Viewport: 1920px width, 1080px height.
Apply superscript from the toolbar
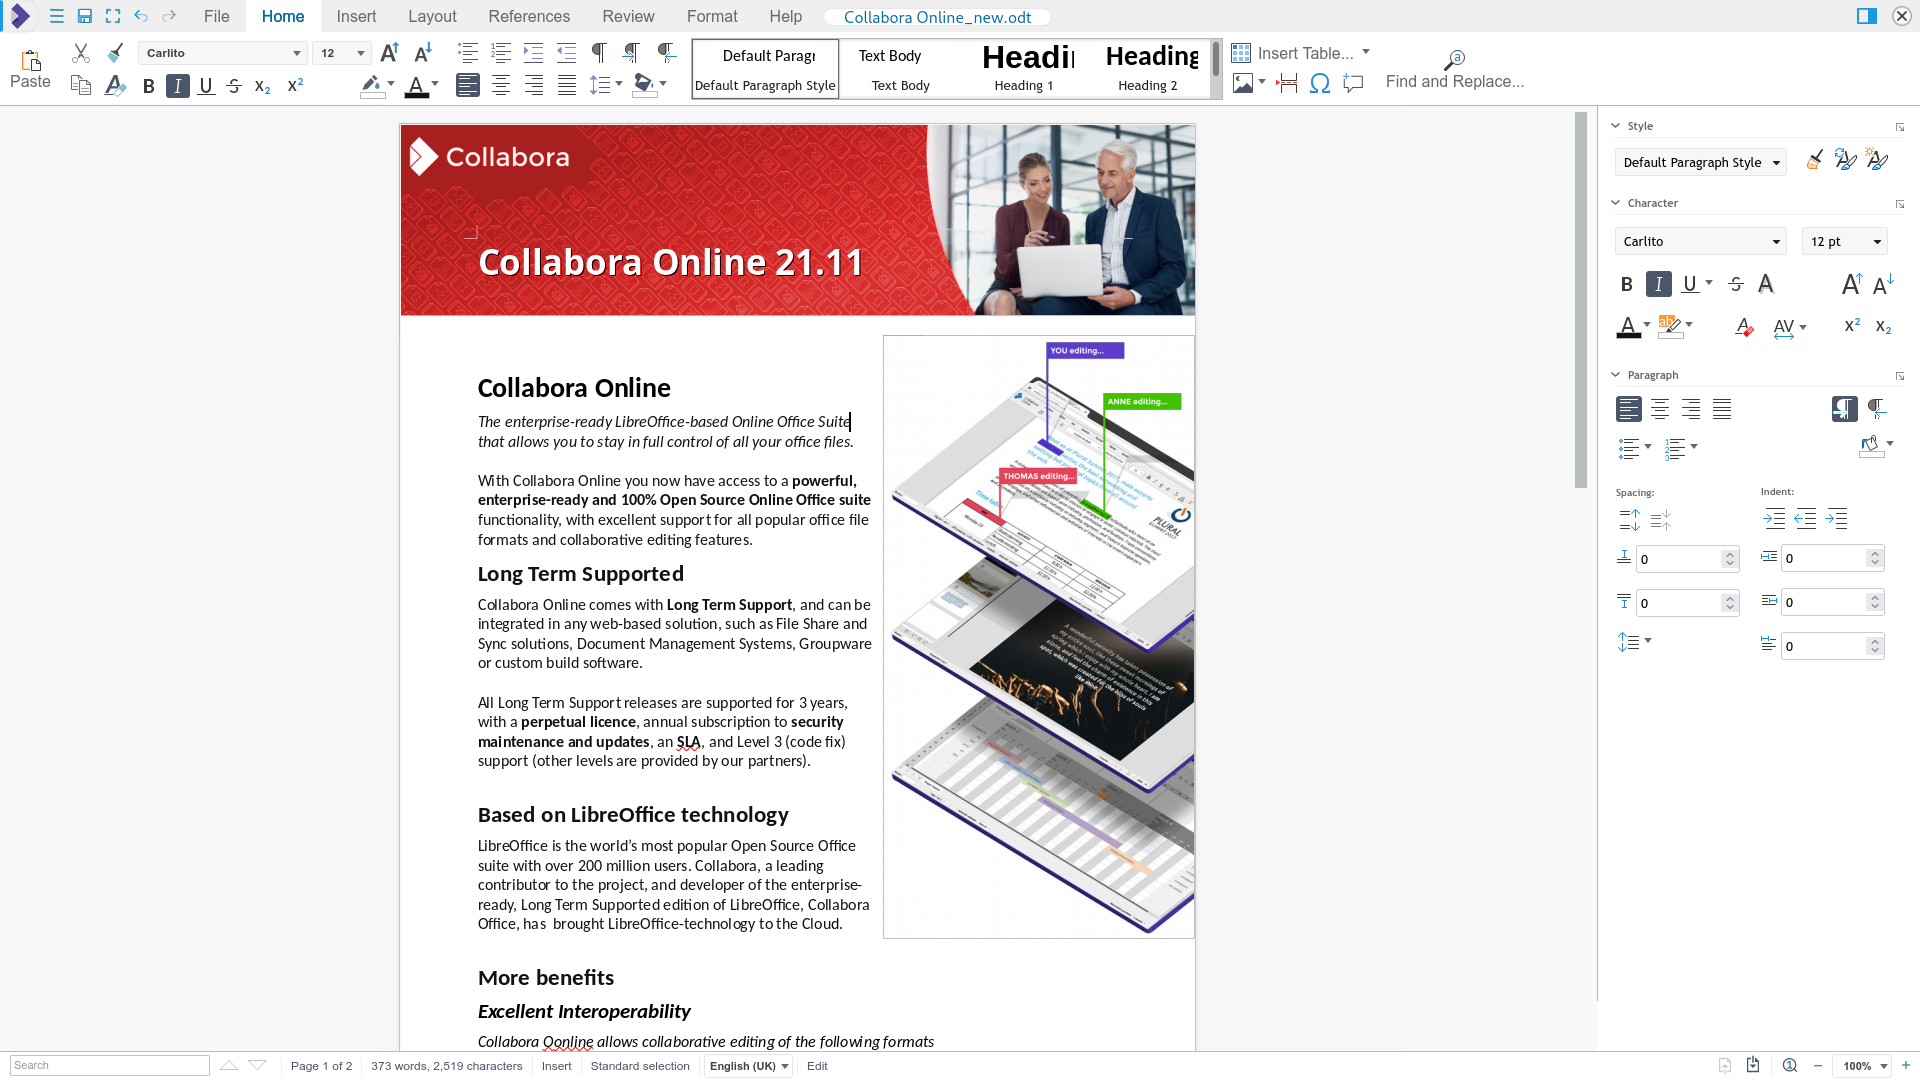pyautogui.click(x=295, y=86)
